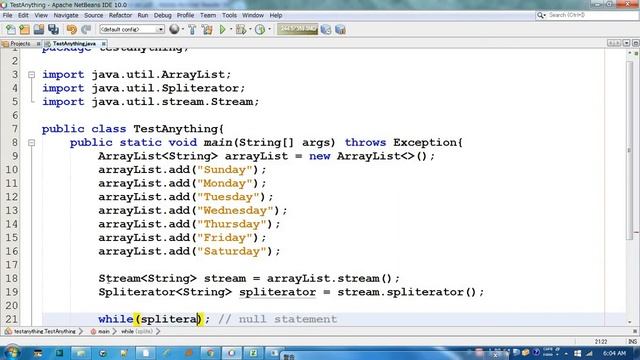Click the memory usage garbage collection bar
Image resolution: width=640 pixels, height=360 pixels.
[x=297, y=29]
